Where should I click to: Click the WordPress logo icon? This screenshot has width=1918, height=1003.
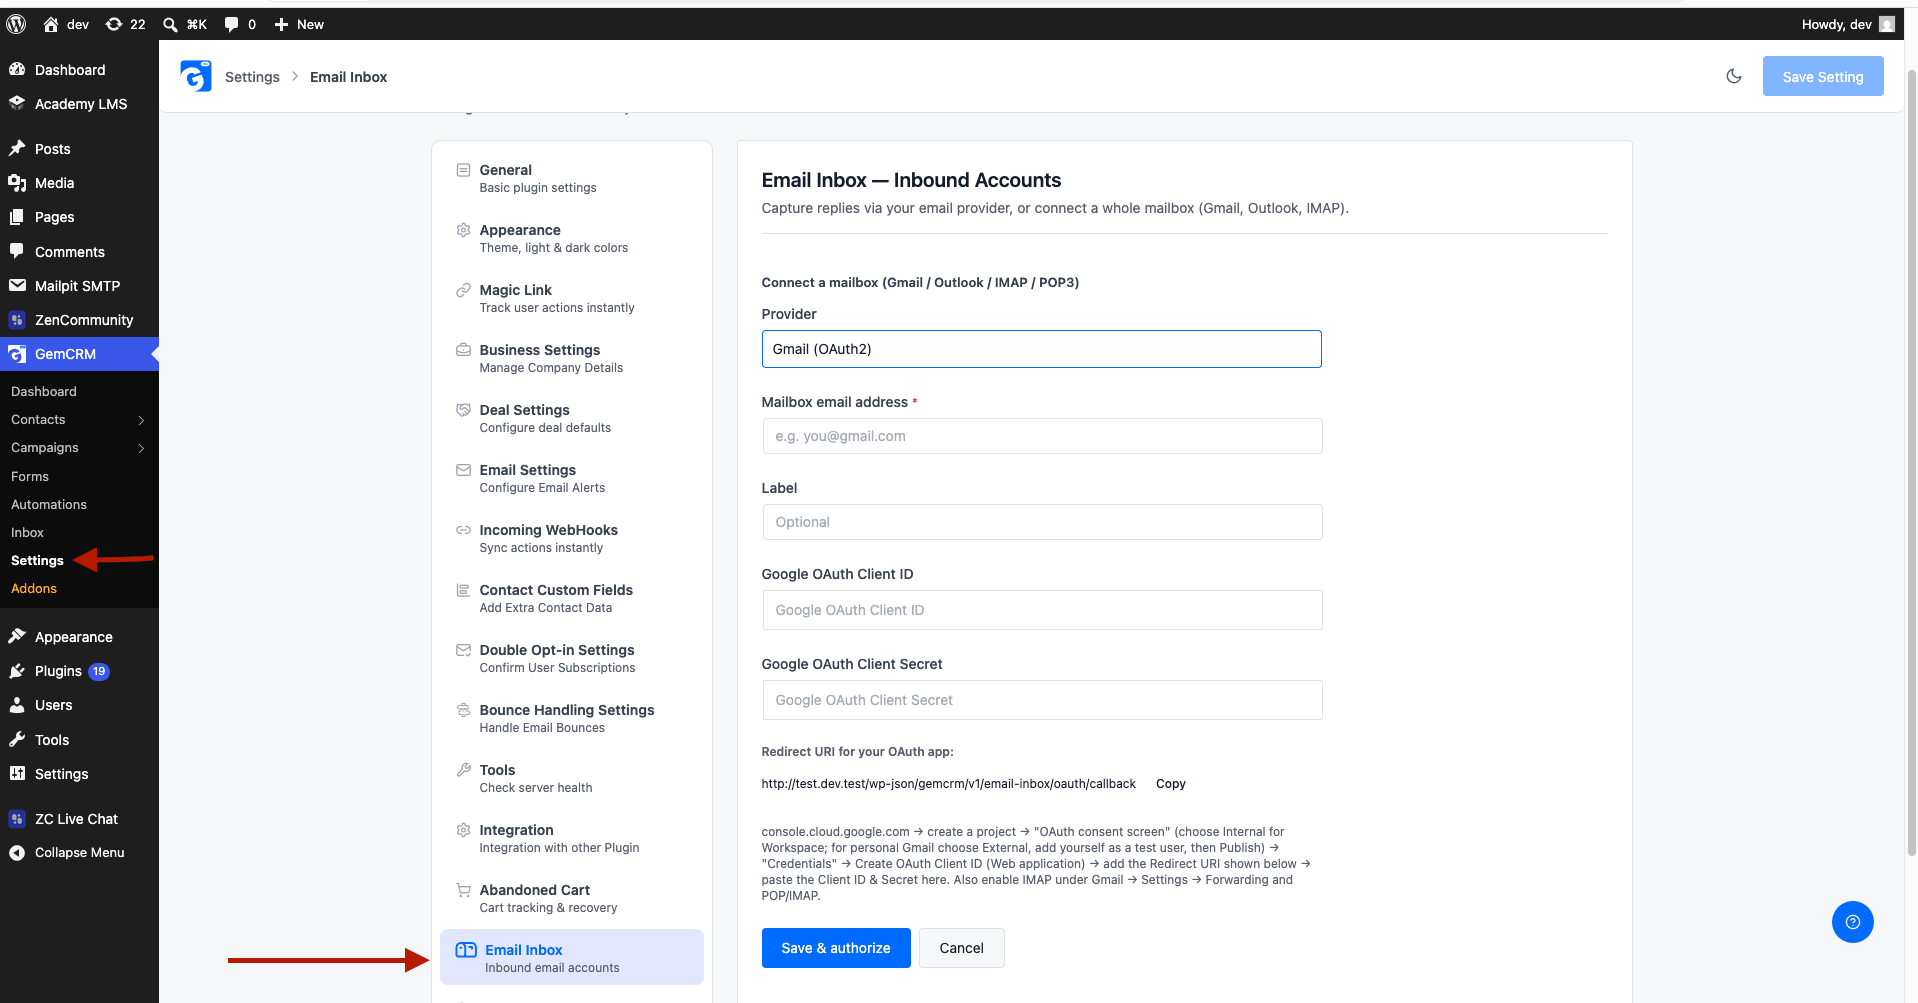click(x=16, y=24)
